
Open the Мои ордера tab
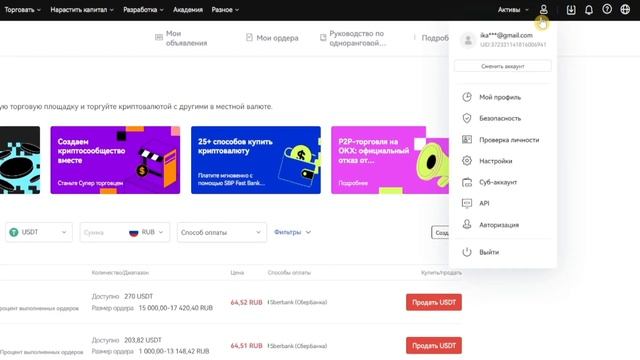point(272,38)
